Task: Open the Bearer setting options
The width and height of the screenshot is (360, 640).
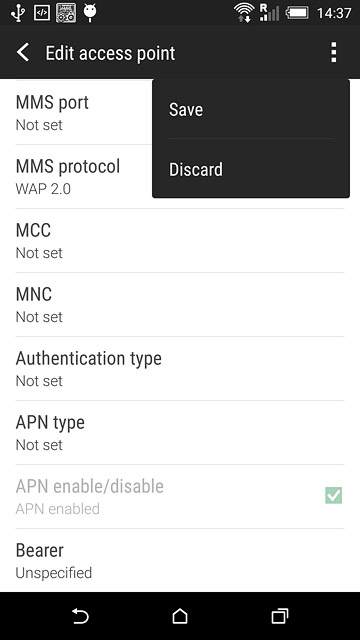Action: [180, 560]
